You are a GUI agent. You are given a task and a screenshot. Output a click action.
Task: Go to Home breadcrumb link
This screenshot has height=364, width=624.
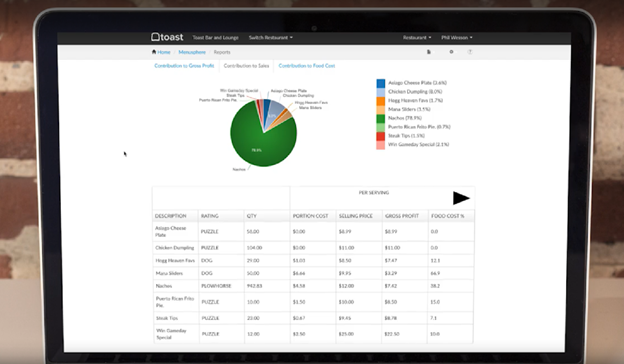coord(164,52)
